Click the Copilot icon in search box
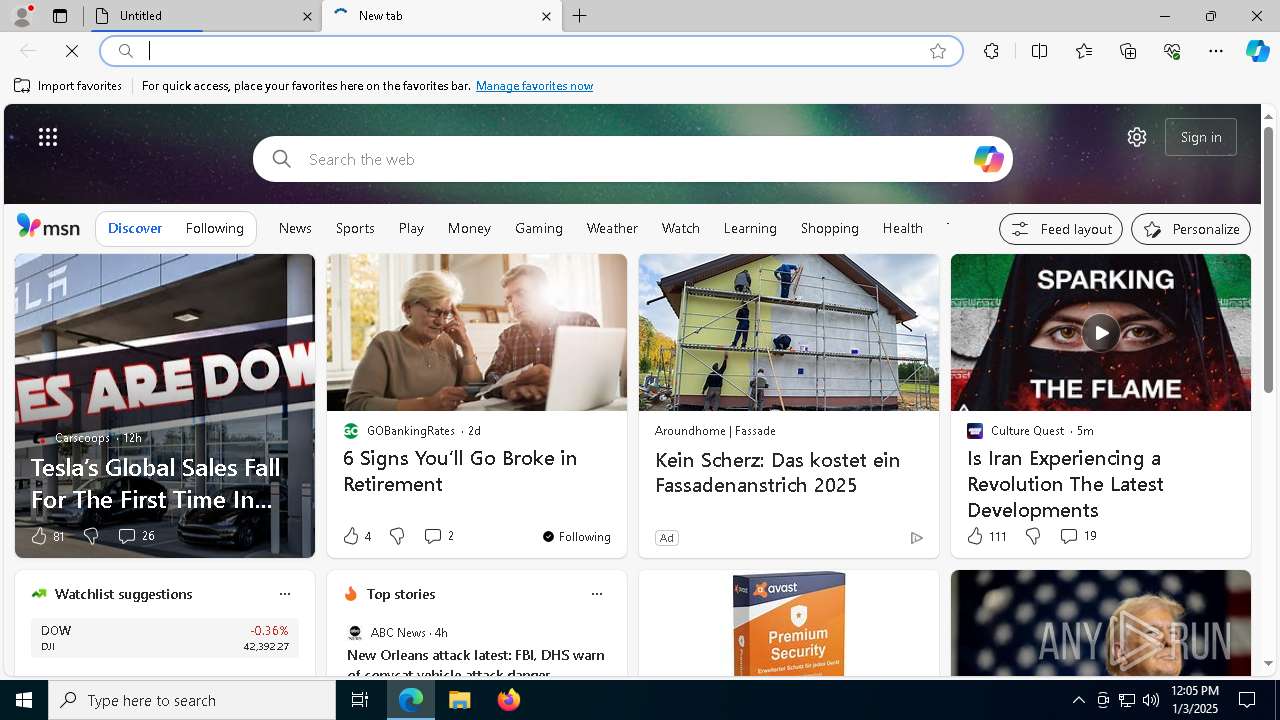Viewport: 1280px width, 720px height. 988,159
